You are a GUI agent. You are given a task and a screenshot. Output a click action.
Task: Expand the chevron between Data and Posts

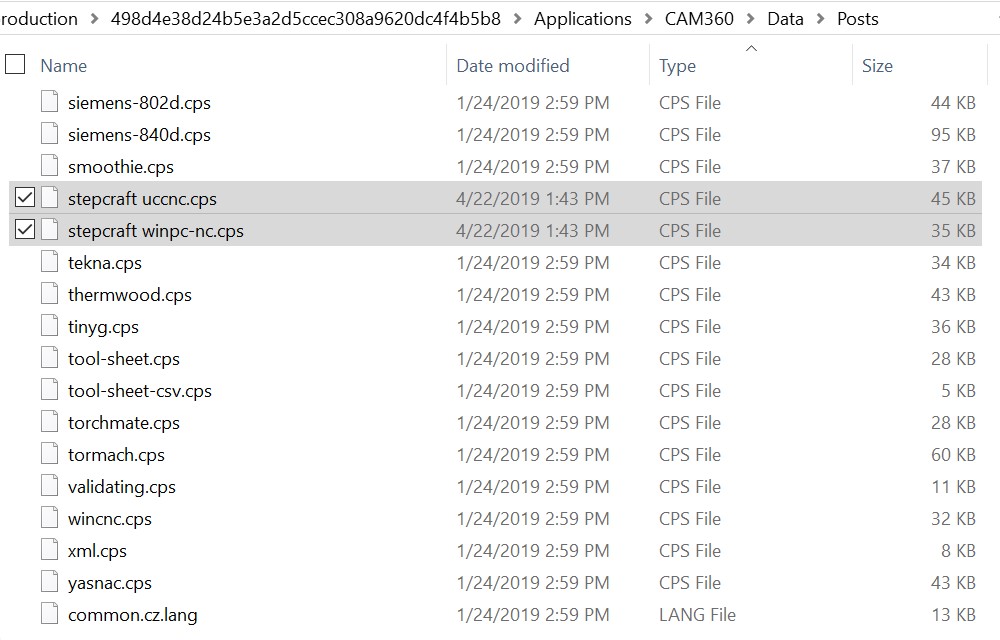pyautogui.click(x=821, y=19)
